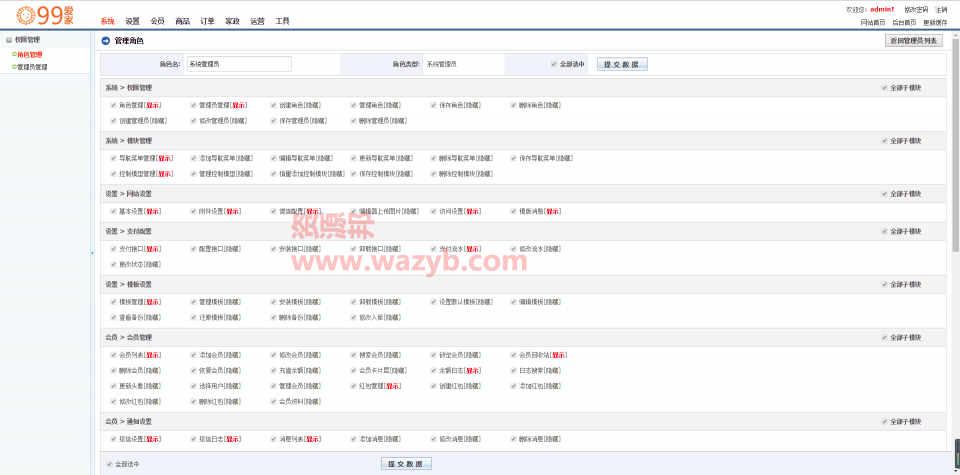Screen dimensions: 960x475
Task: Toggle 全部子模块 for 设置 > 网站设置
Action: pyautogui.click(x=884, y=193)
